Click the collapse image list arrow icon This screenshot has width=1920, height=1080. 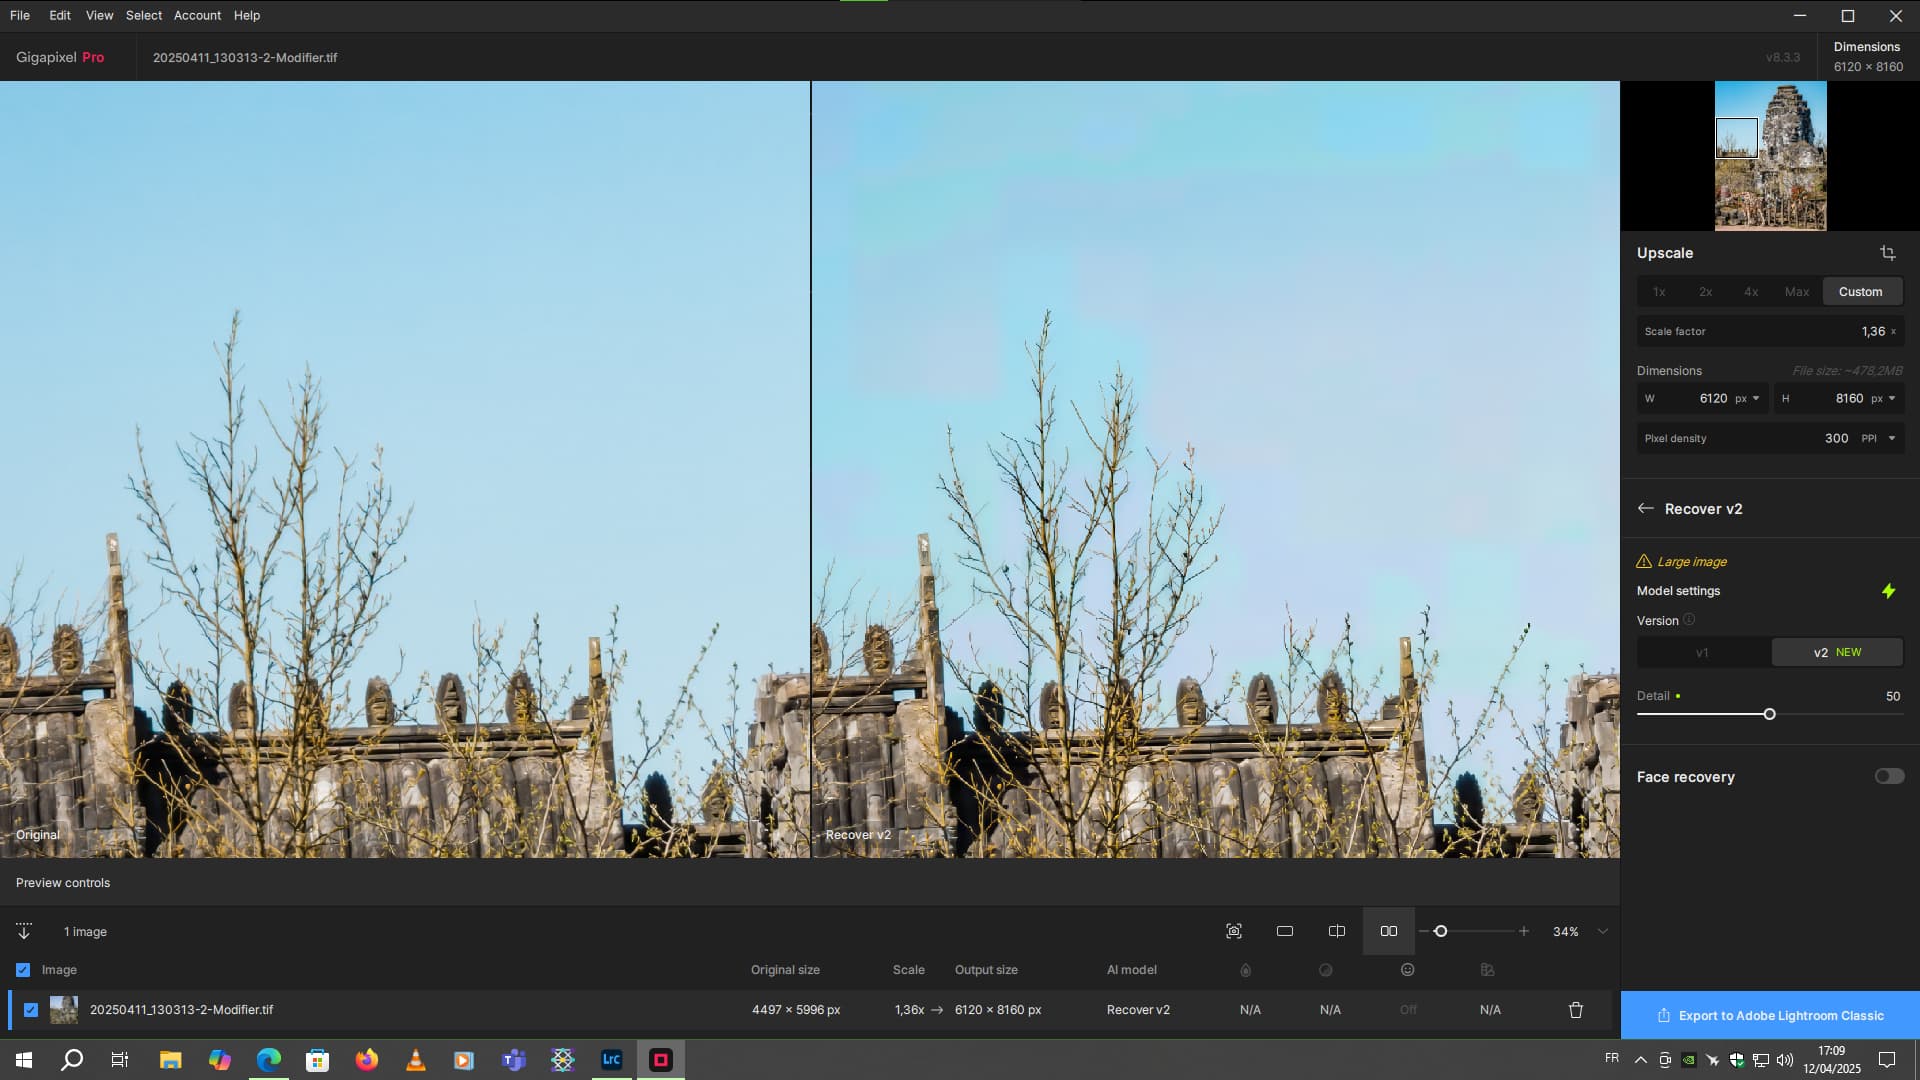click(24, 931)
